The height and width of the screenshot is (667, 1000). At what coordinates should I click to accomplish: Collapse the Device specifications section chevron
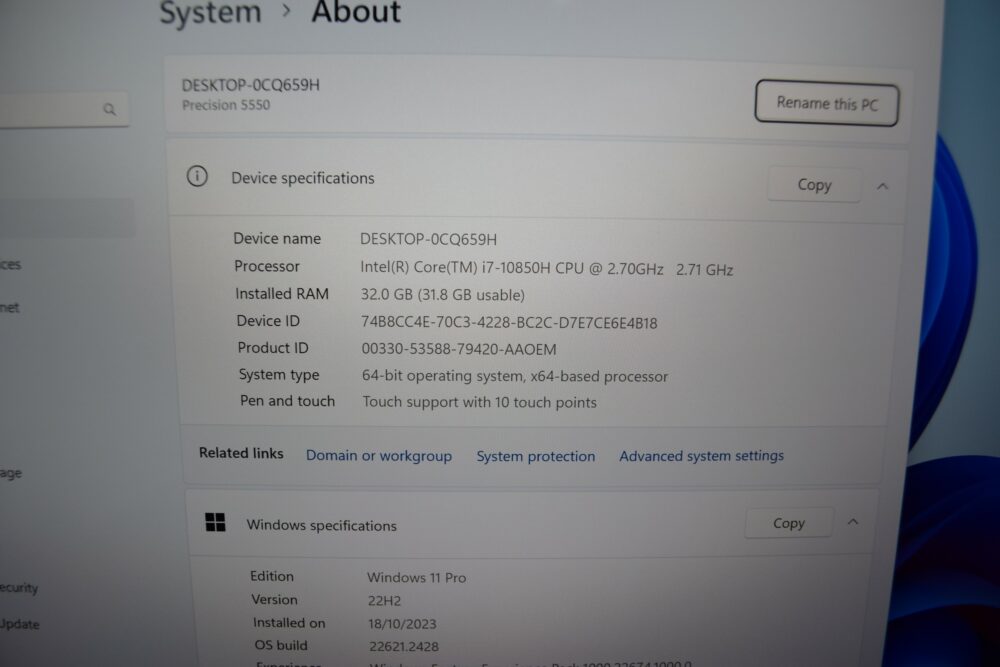click(882, 186)
